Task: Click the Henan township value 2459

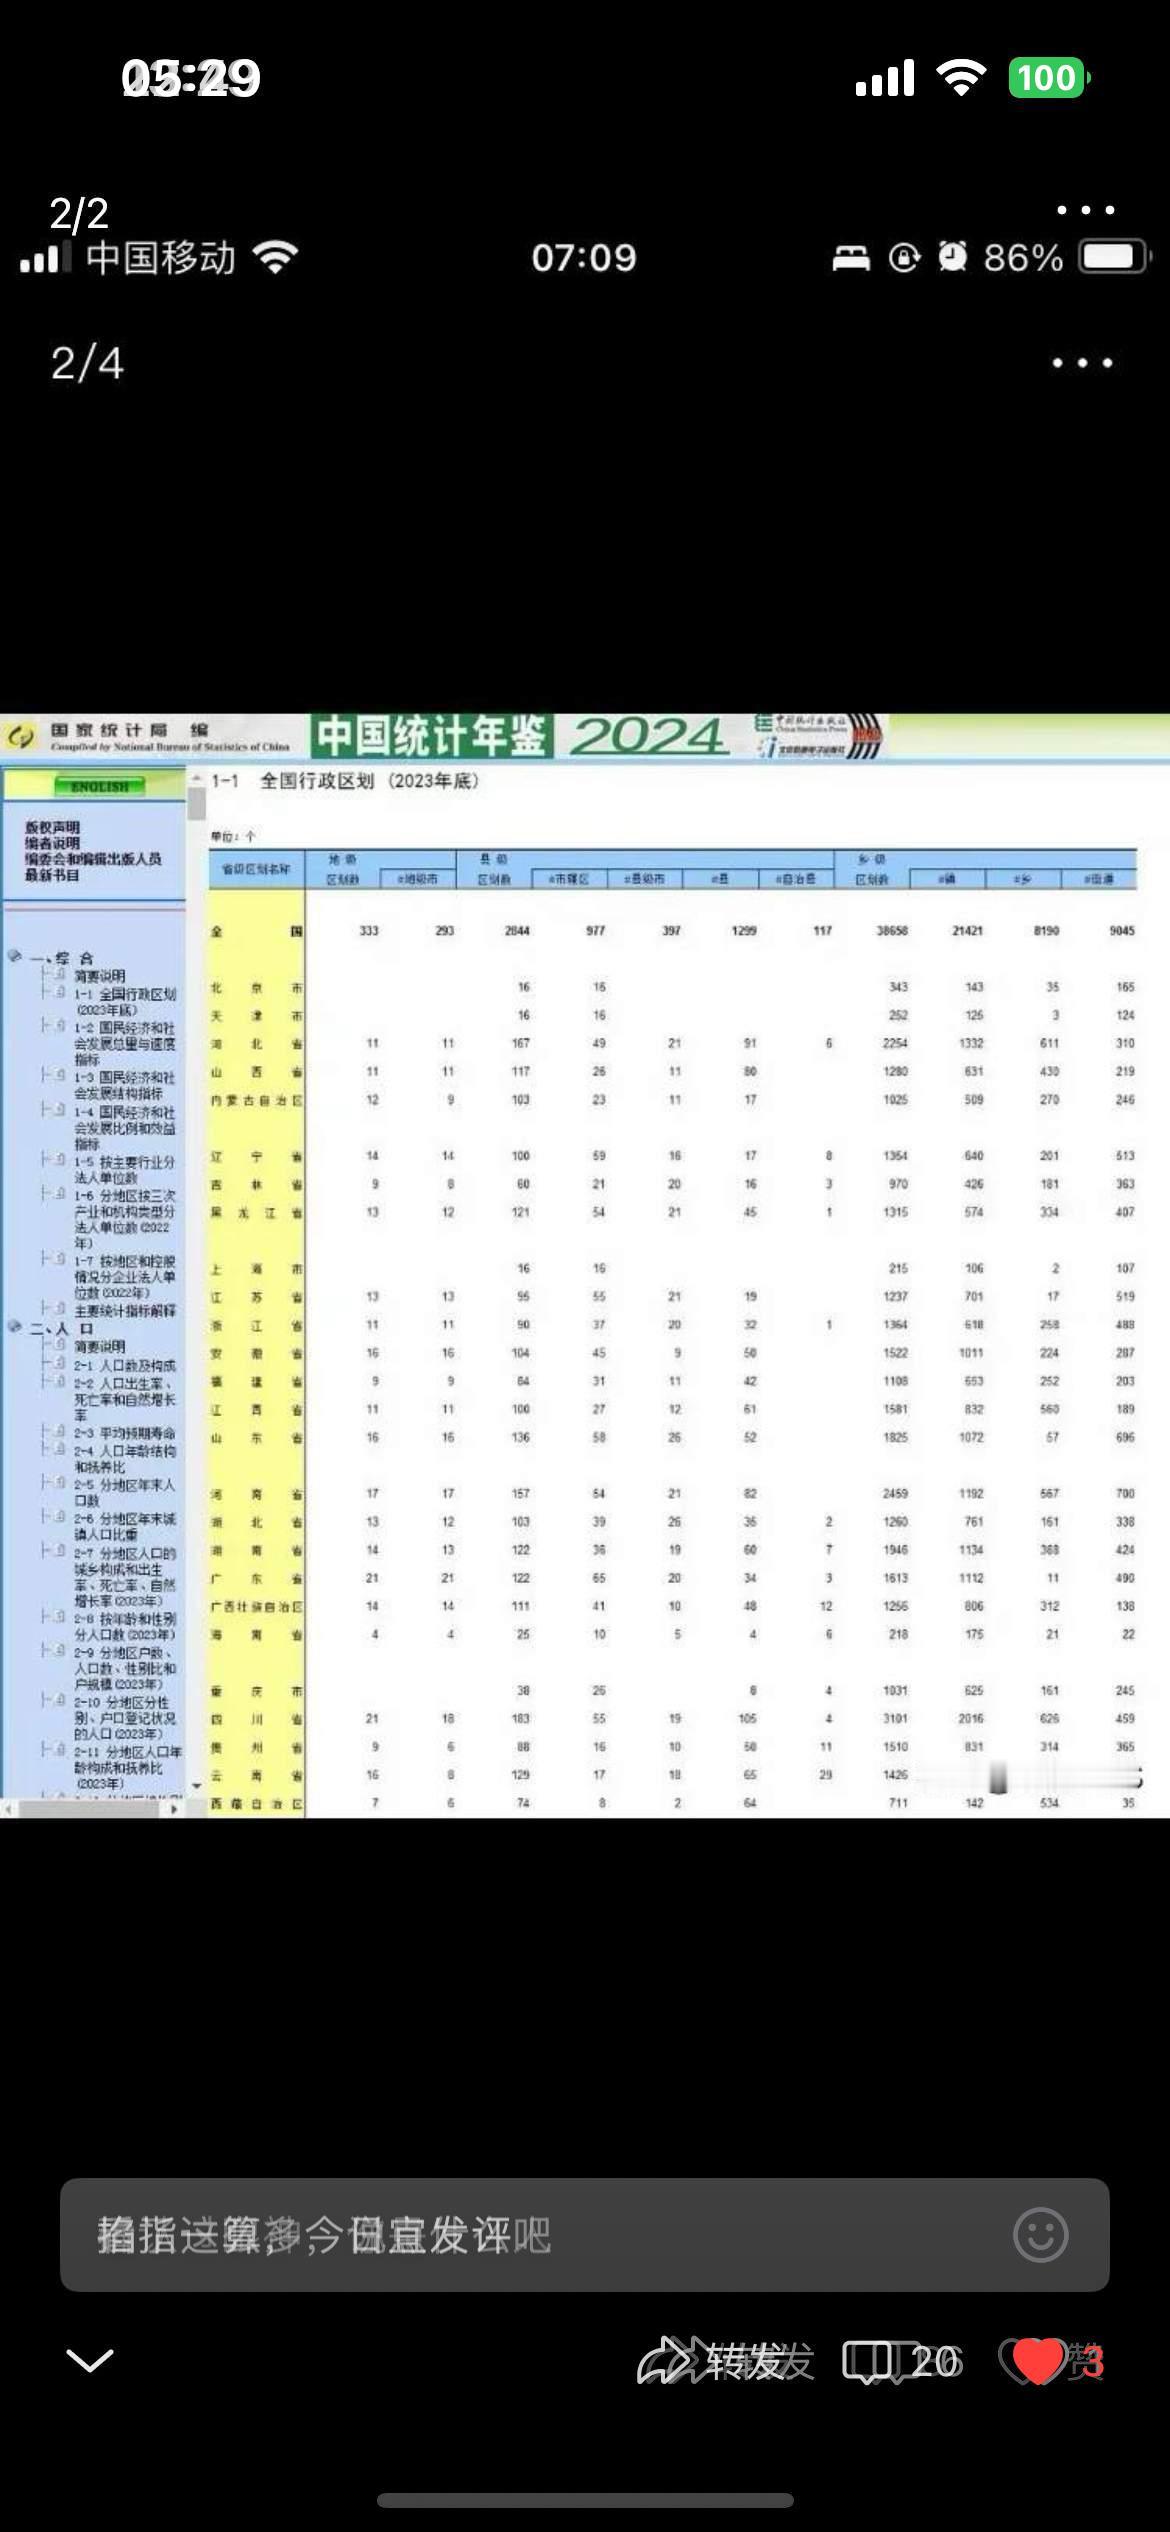Action: [x=895, y=1493]
